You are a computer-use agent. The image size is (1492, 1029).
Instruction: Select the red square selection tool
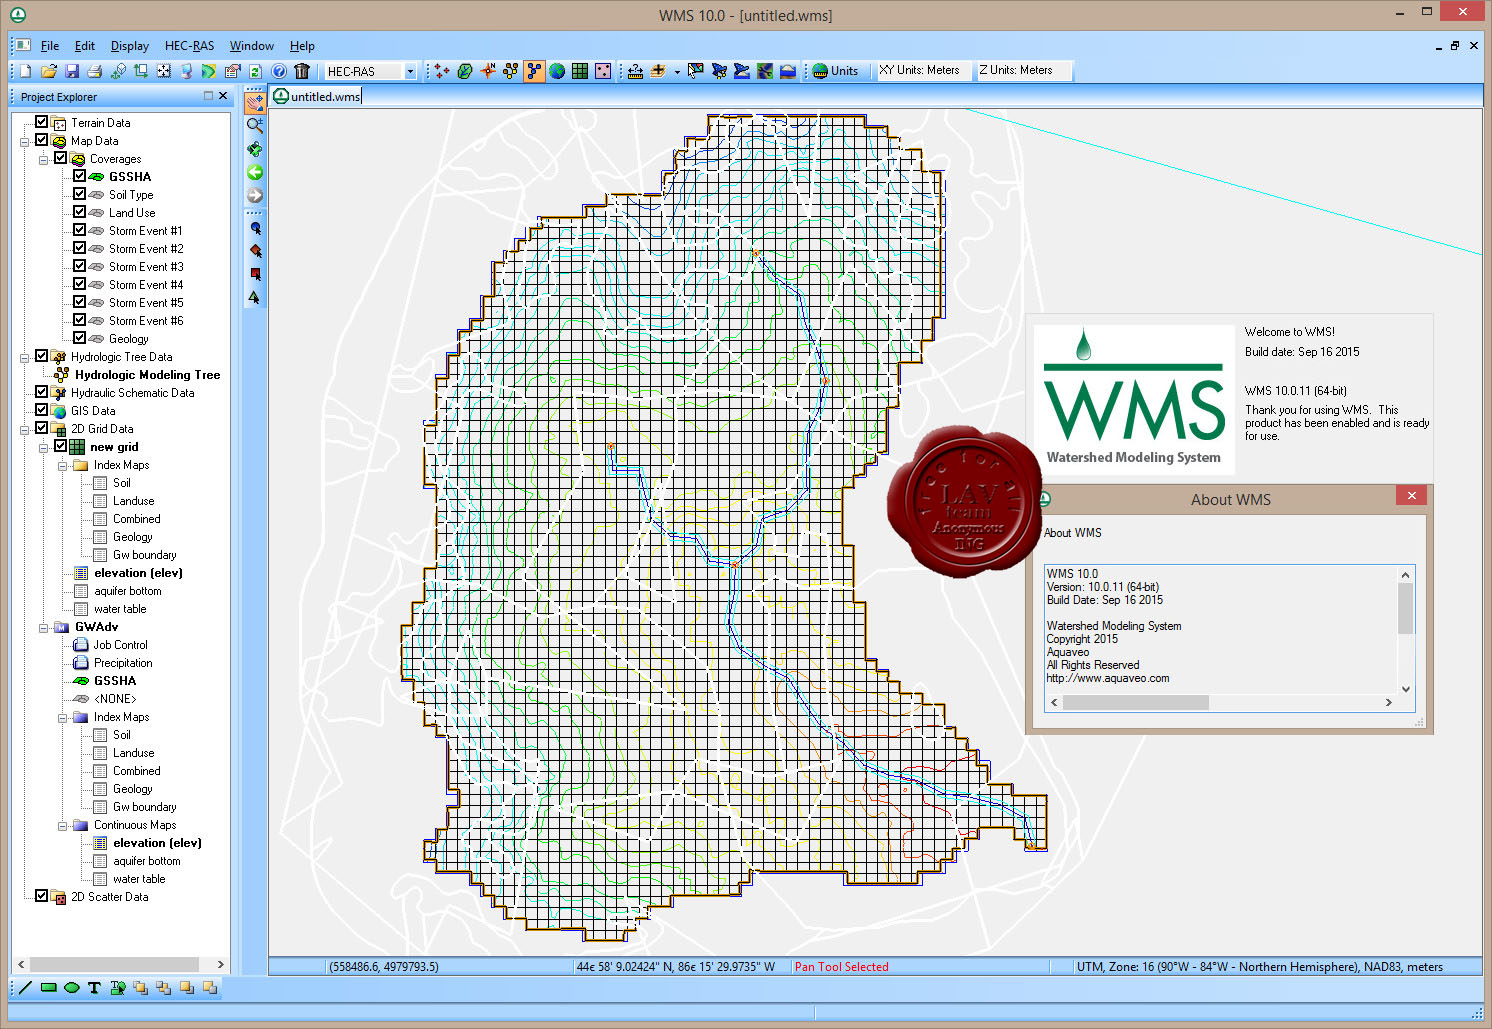[x=255, y=274]
